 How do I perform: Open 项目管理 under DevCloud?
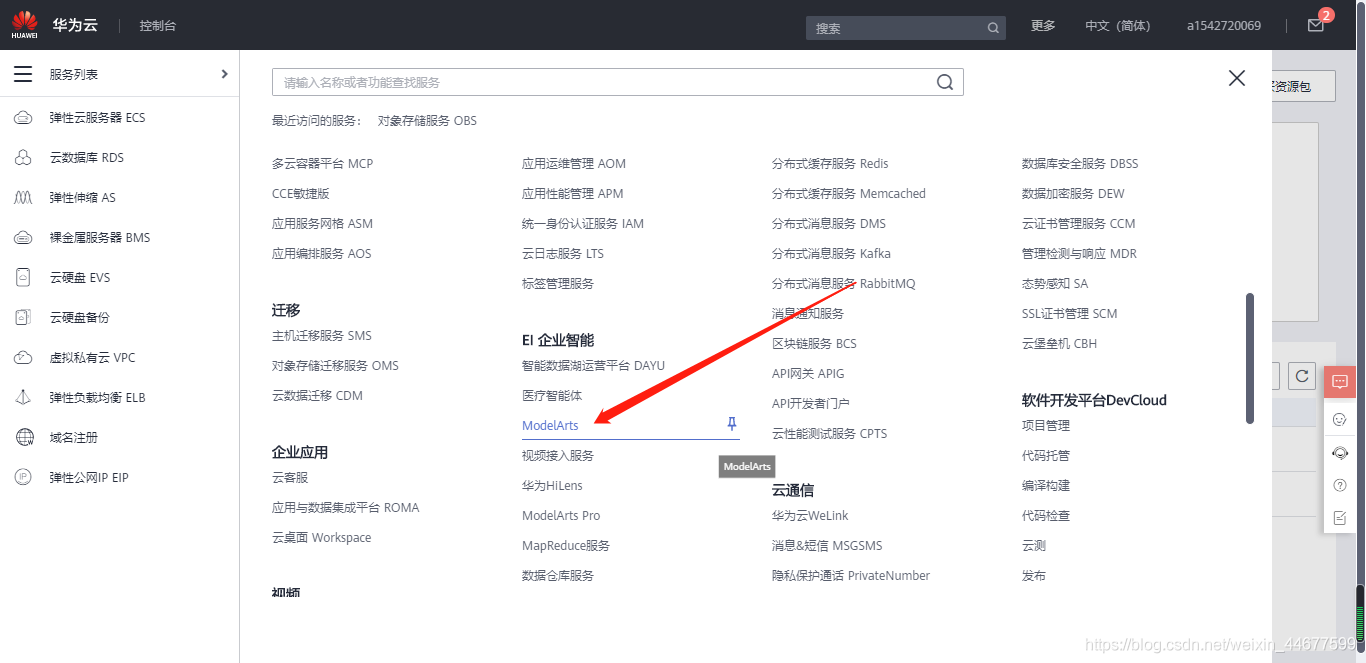pos(1046,426)
